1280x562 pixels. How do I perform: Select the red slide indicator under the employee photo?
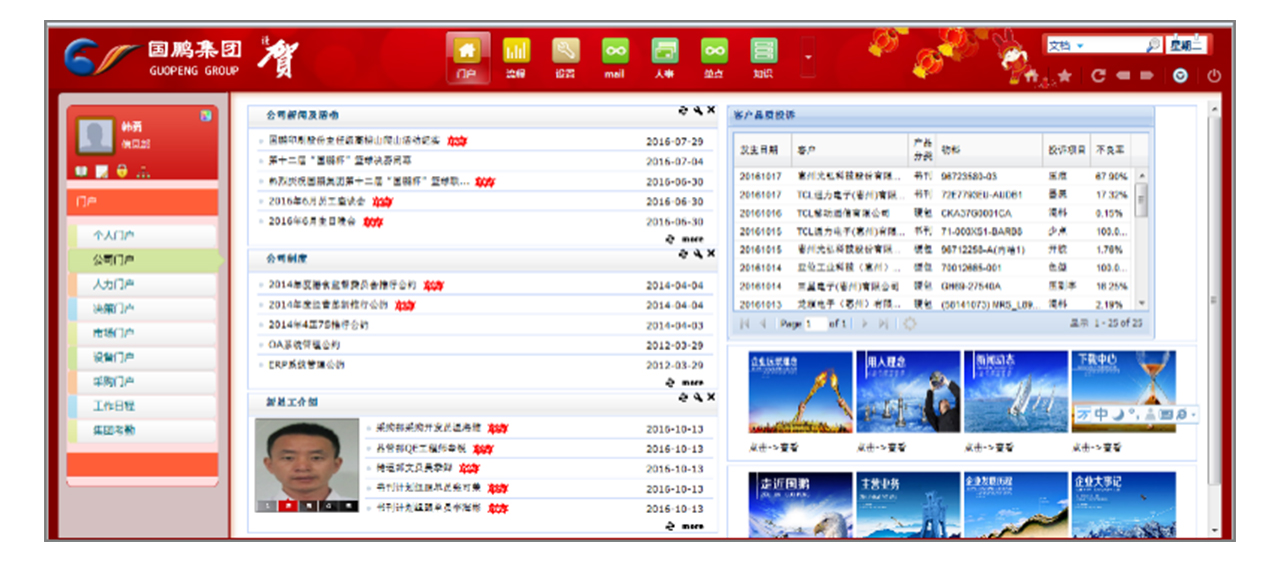point(289,506)
